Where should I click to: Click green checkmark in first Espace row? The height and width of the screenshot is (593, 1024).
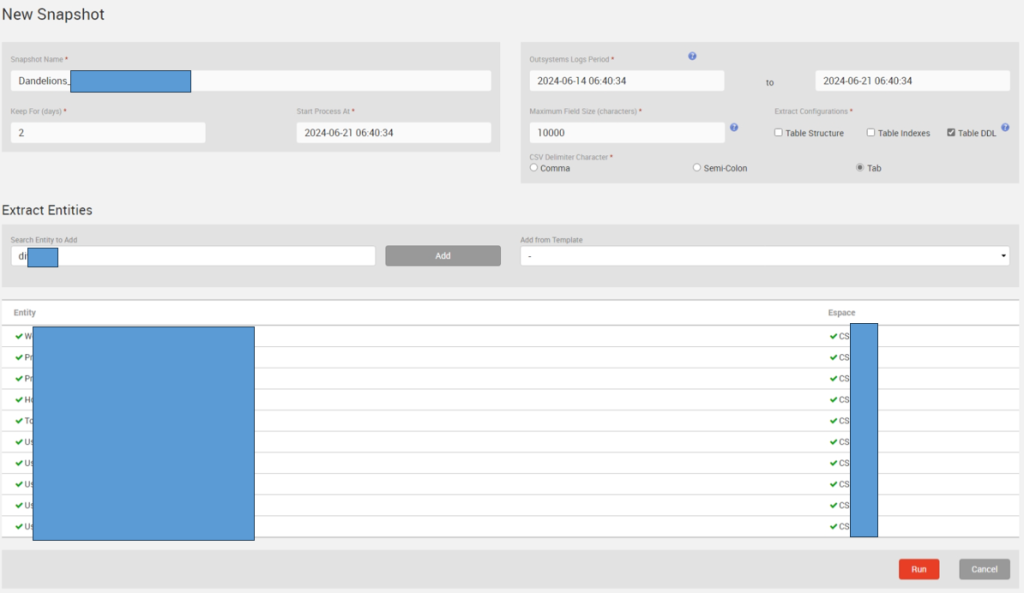834,336
